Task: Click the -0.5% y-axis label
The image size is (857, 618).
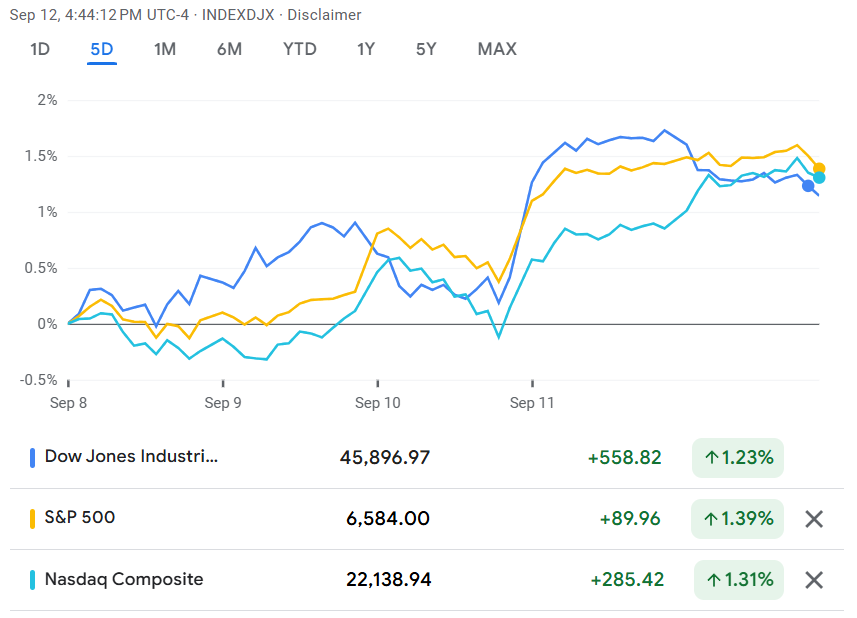Action: [39, 380]
